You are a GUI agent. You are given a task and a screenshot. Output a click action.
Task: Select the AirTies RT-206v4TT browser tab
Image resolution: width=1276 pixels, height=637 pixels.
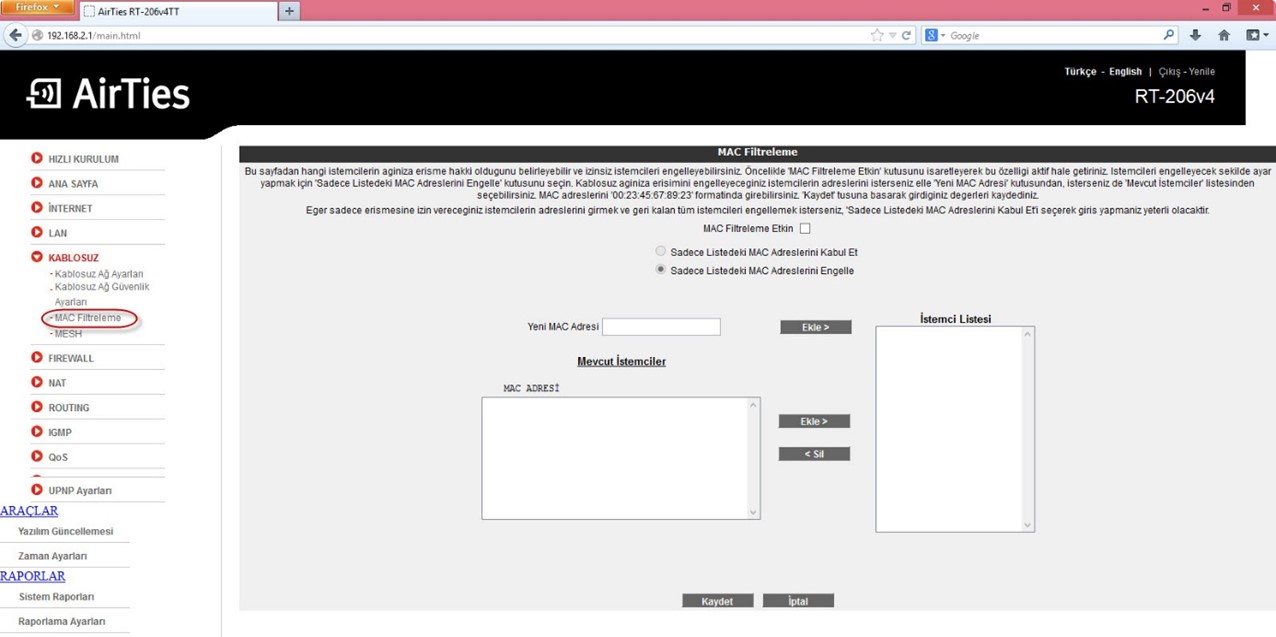click(x=178, y=11)
